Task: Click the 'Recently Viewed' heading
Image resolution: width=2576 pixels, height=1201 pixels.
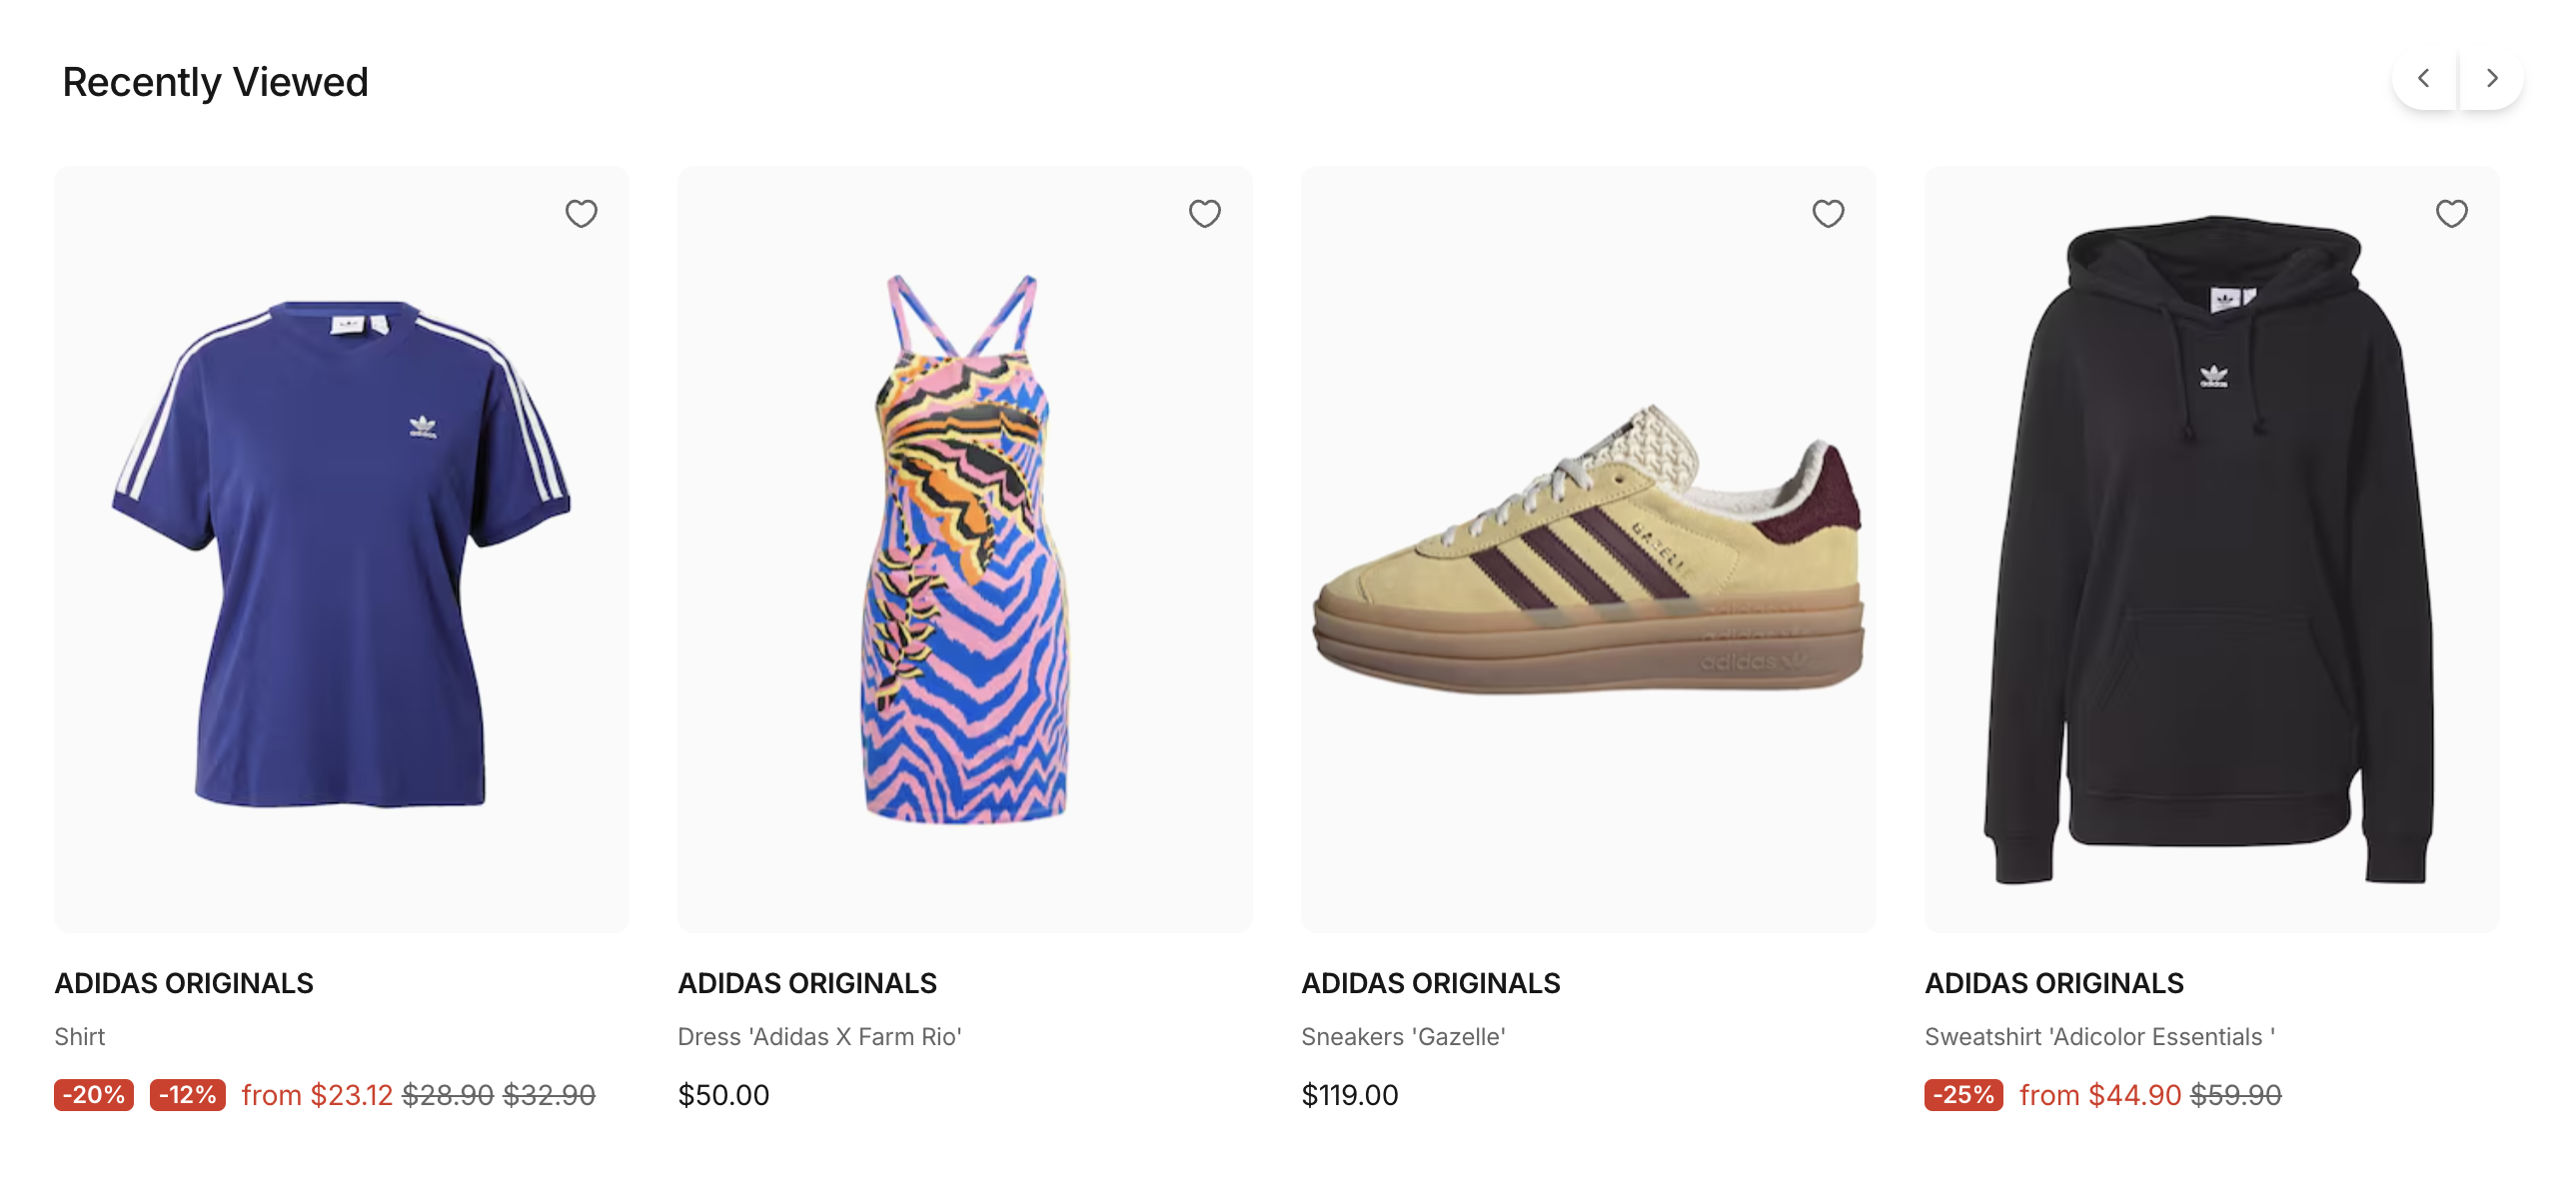Action: [x=215, y=82]
